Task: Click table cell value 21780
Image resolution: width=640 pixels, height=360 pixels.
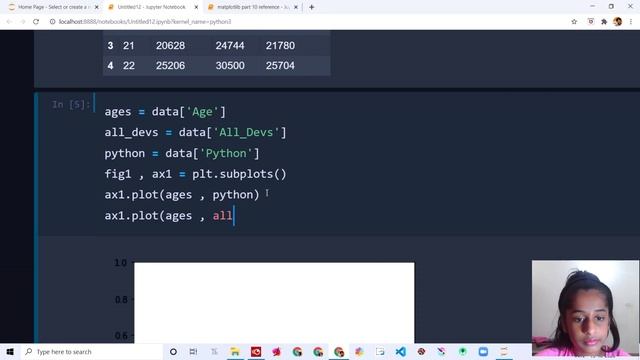Action: click(x=280, y=46)
